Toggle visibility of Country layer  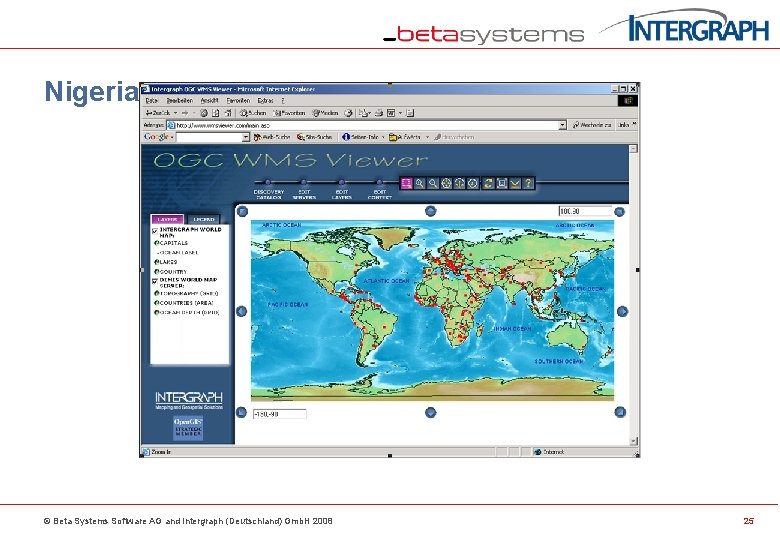[157, 272]
